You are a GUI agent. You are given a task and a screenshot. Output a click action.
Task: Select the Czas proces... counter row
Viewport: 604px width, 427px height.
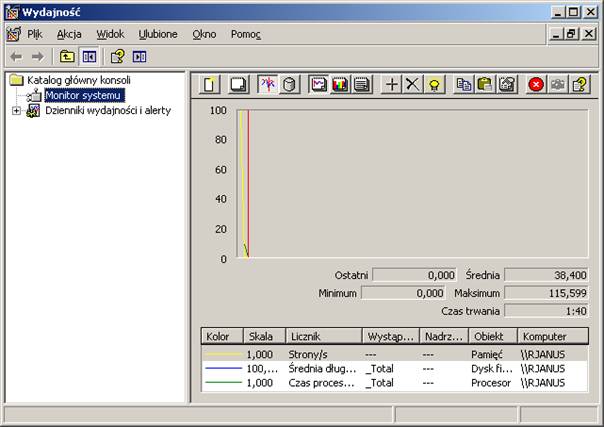point(394,383)
